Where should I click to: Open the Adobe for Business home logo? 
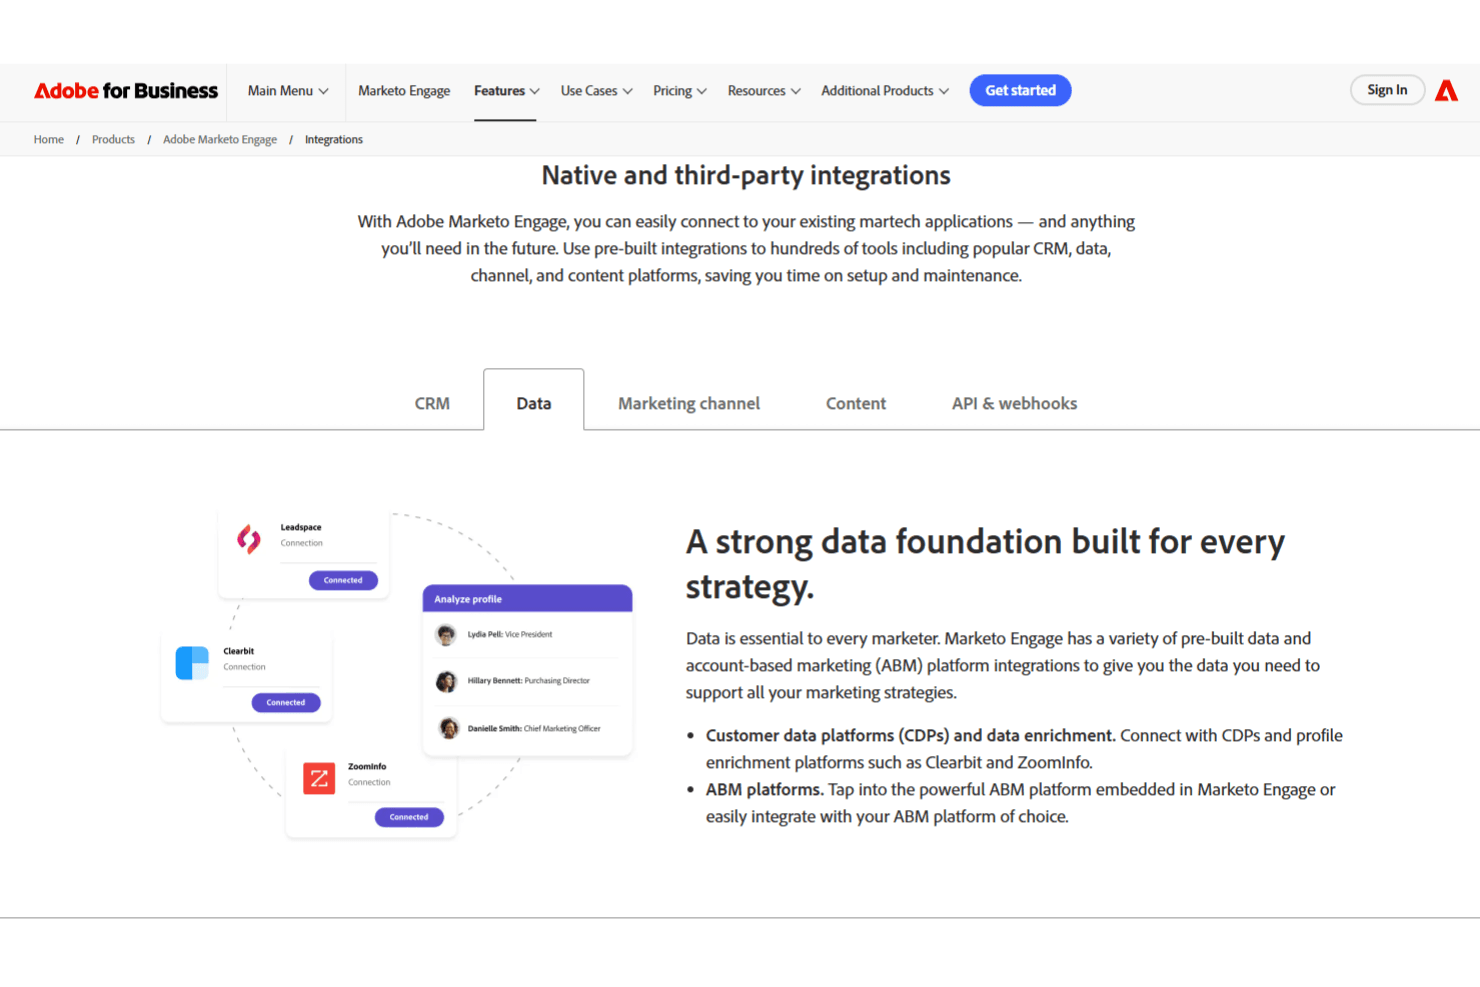point(126,91)
